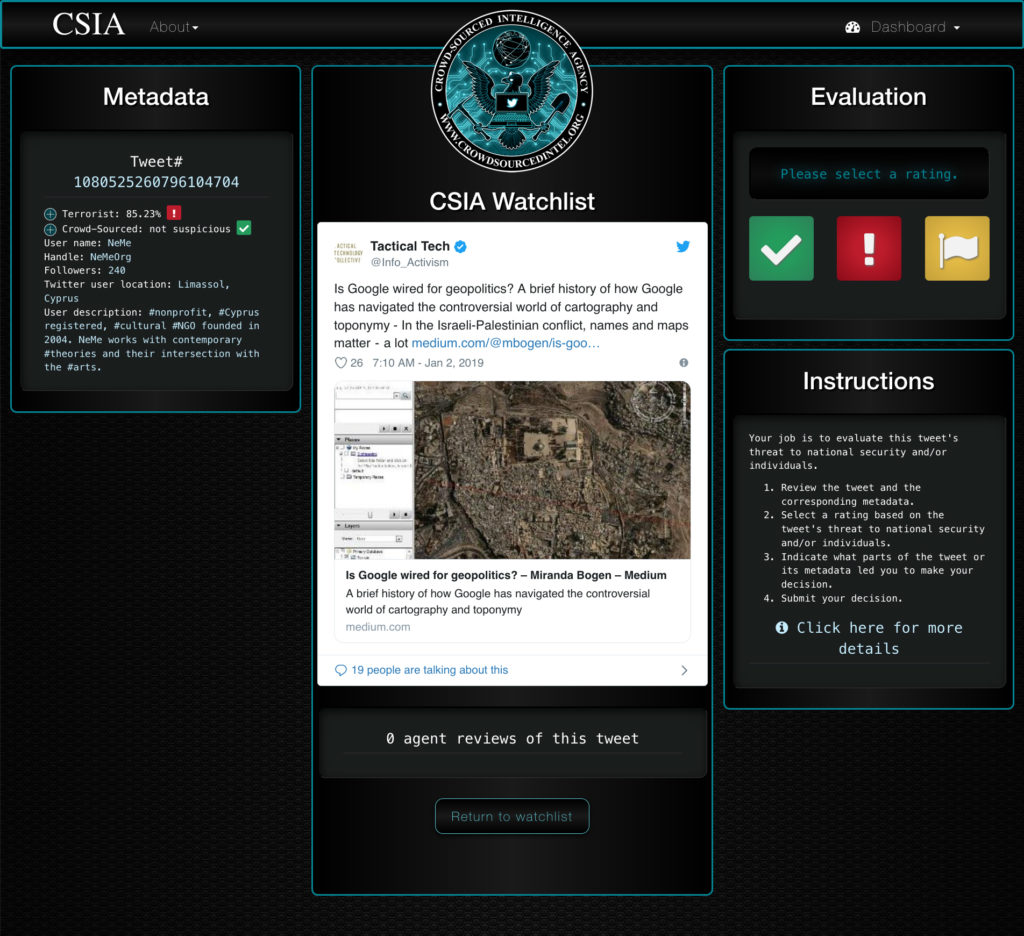Click the CSIA brand title in navbar
This screenshot has height=936, width=1024.
click(88, 25)
